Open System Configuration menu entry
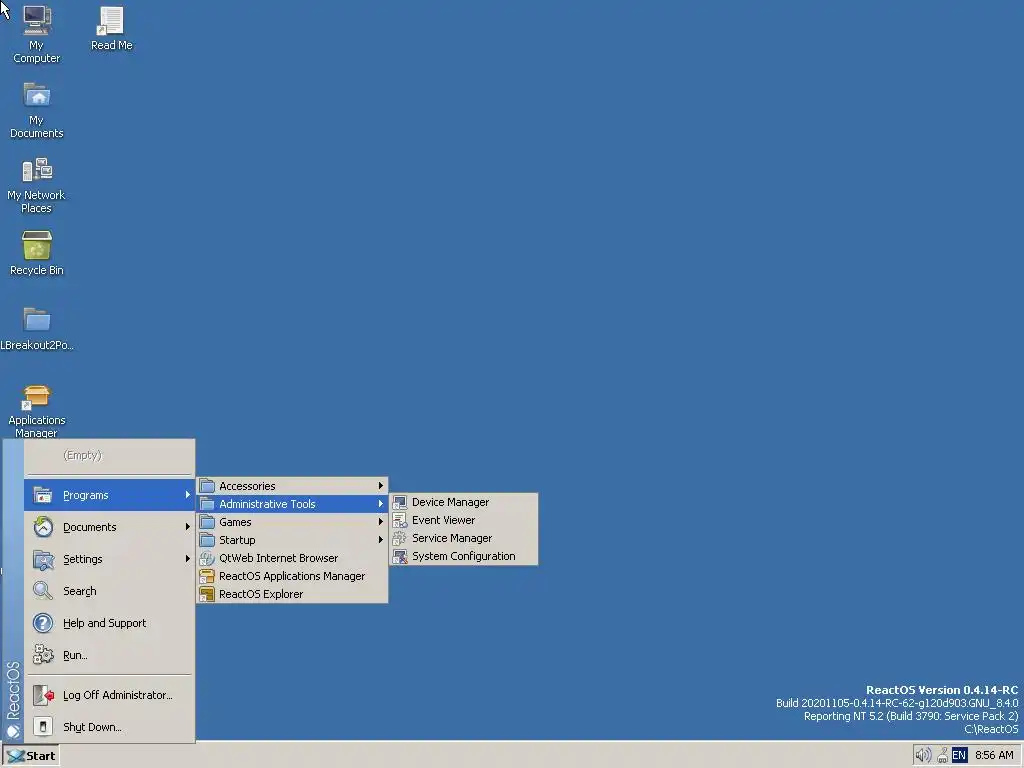This screenshot has height=768, width=1024. coord(464,556)
